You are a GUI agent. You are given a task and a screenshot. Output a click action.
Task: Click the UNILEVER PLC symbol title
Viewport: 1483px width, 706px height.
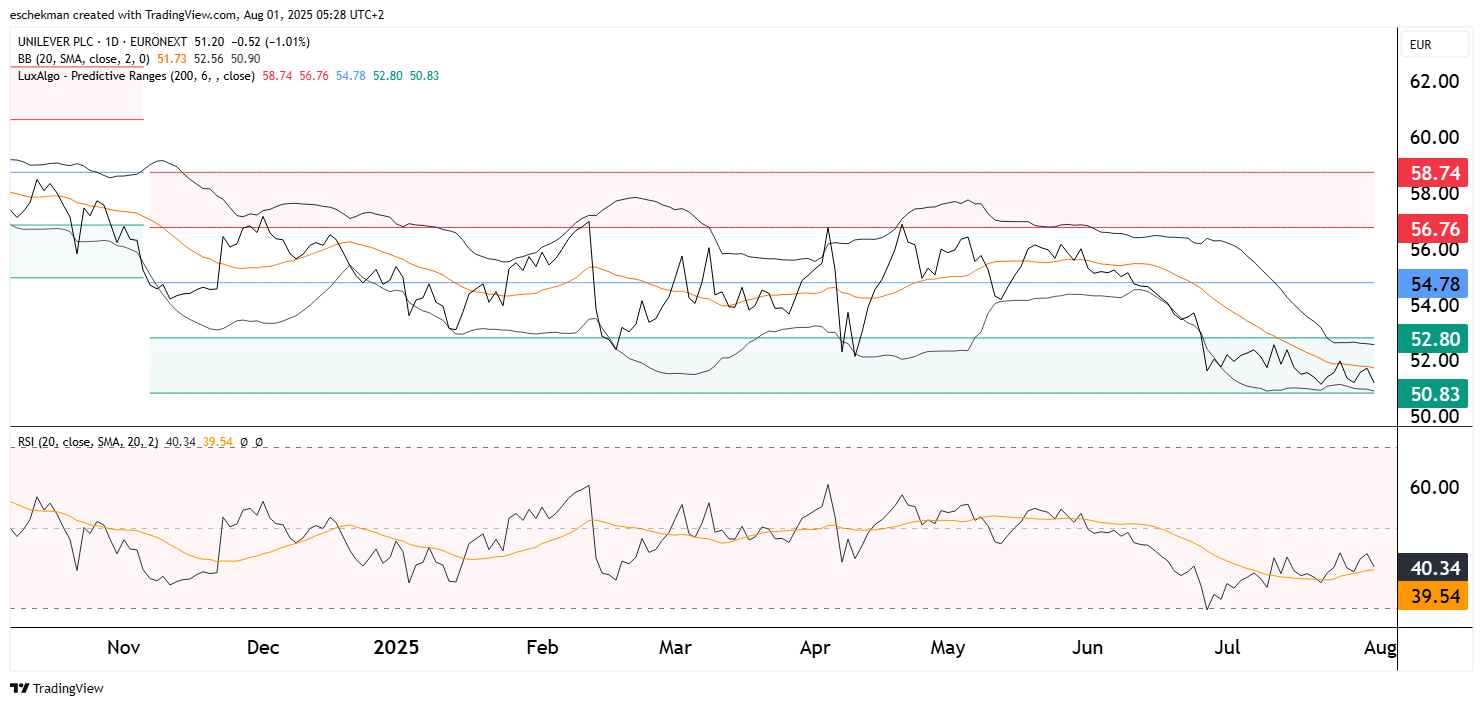(x=73, y=42)
